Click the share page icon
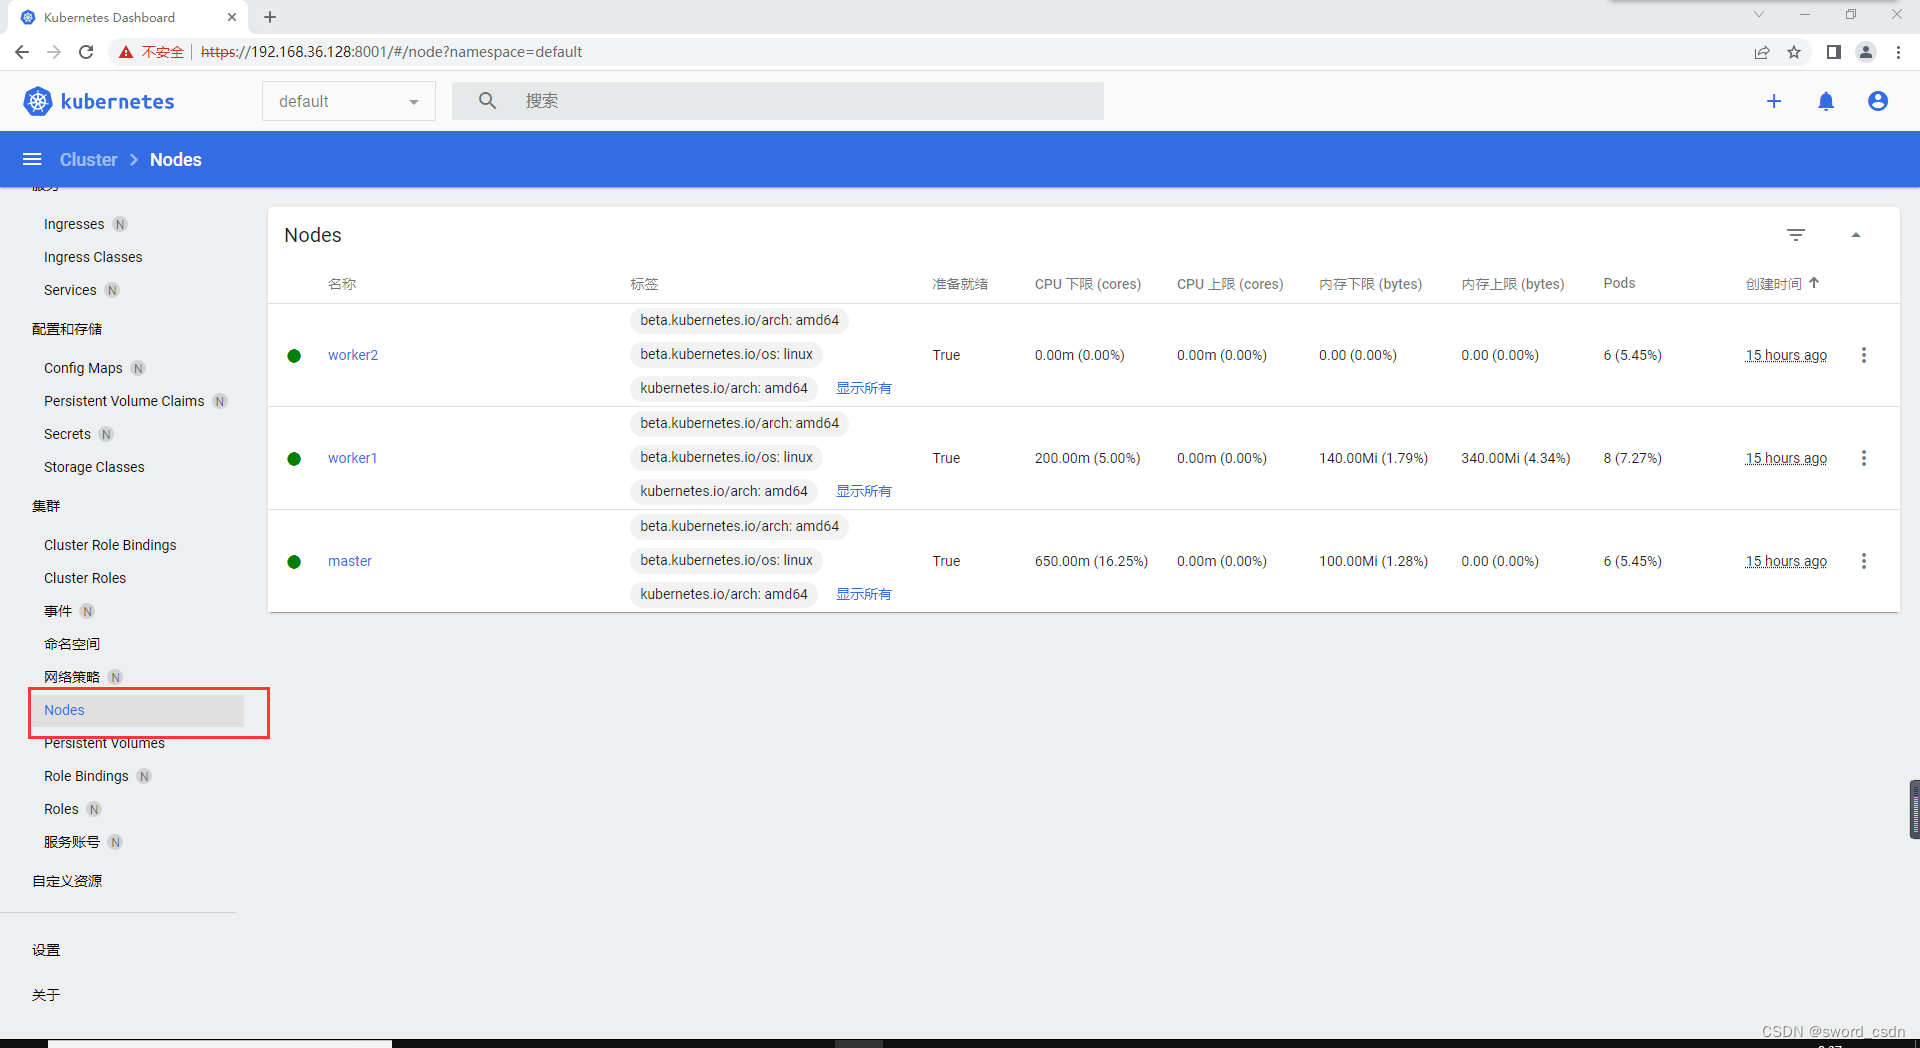The image size is (1920, 1048). pyautogui.click(x=1762, y=52)
